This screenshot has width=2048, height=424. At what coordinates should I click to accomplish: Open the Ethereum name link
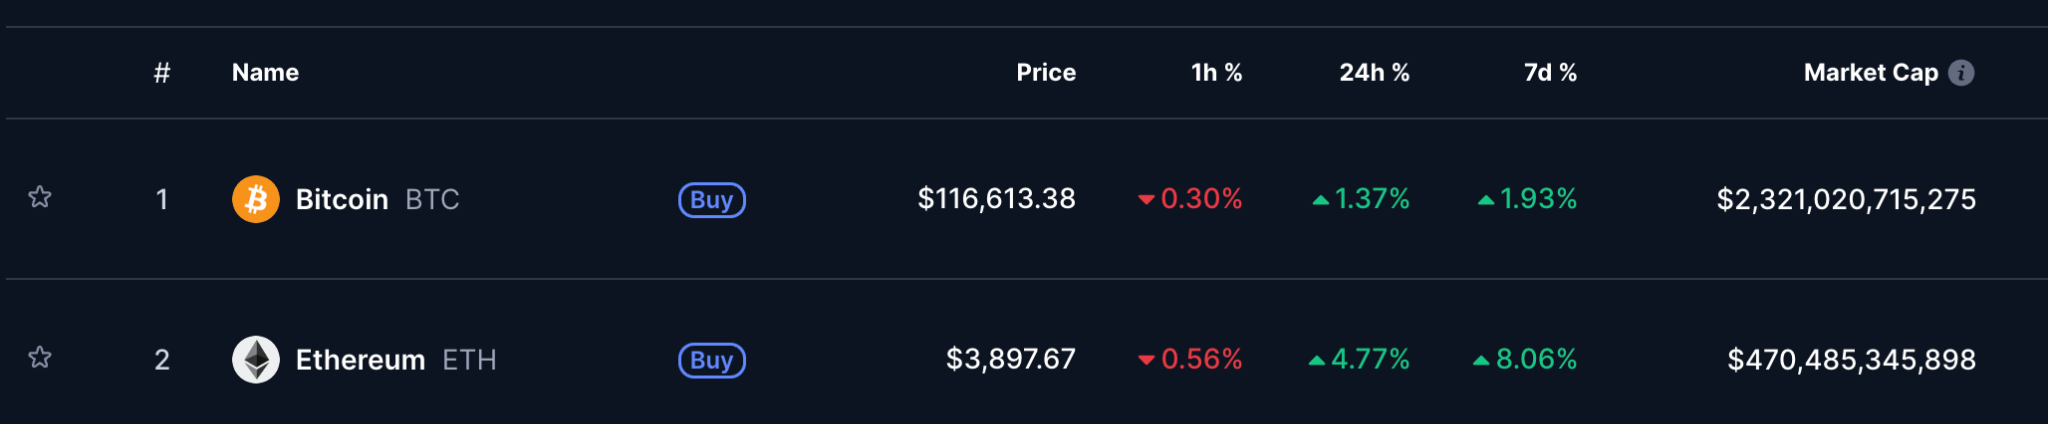[360, 359]
